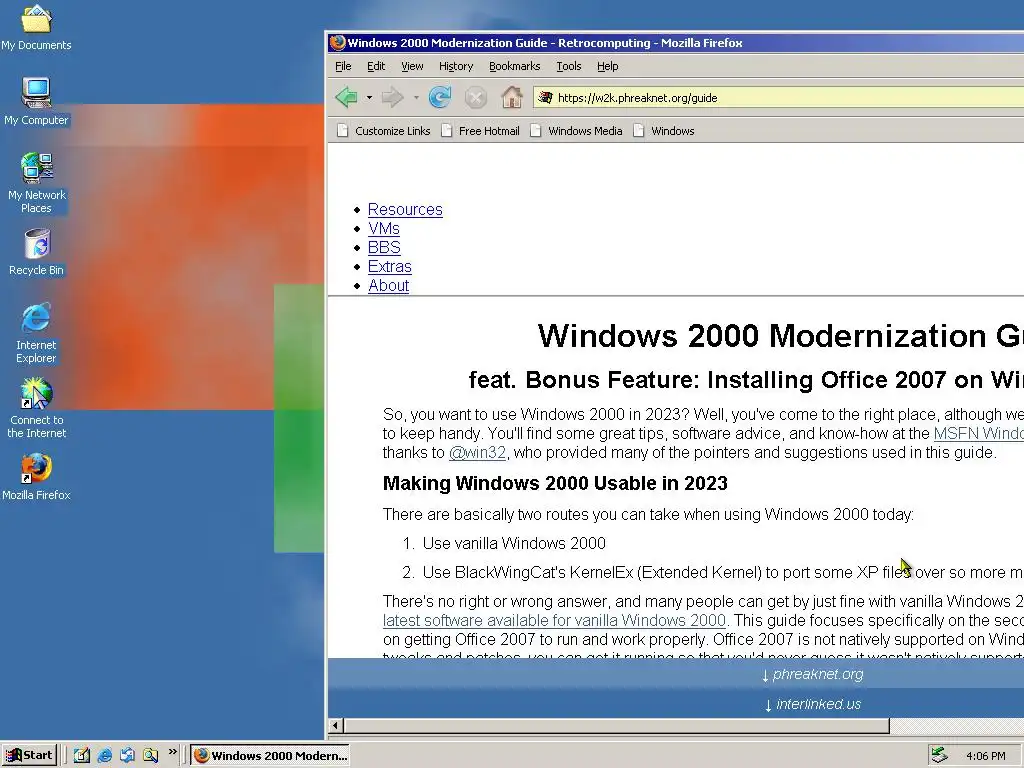Click the 4:06 PM clock
The image size is (1024, 768).
(985, 756)
